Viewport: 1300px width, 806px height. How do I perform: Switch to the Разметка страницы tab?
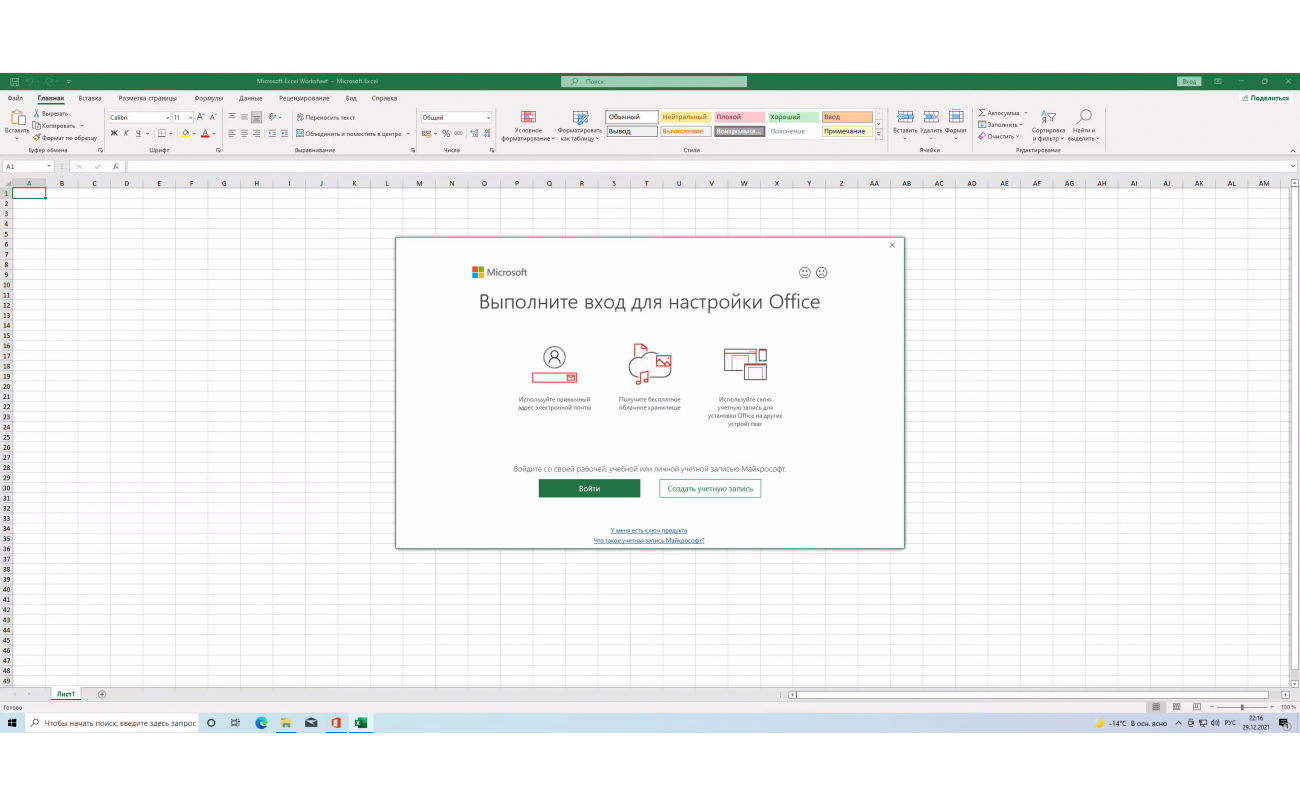(148, 98)
